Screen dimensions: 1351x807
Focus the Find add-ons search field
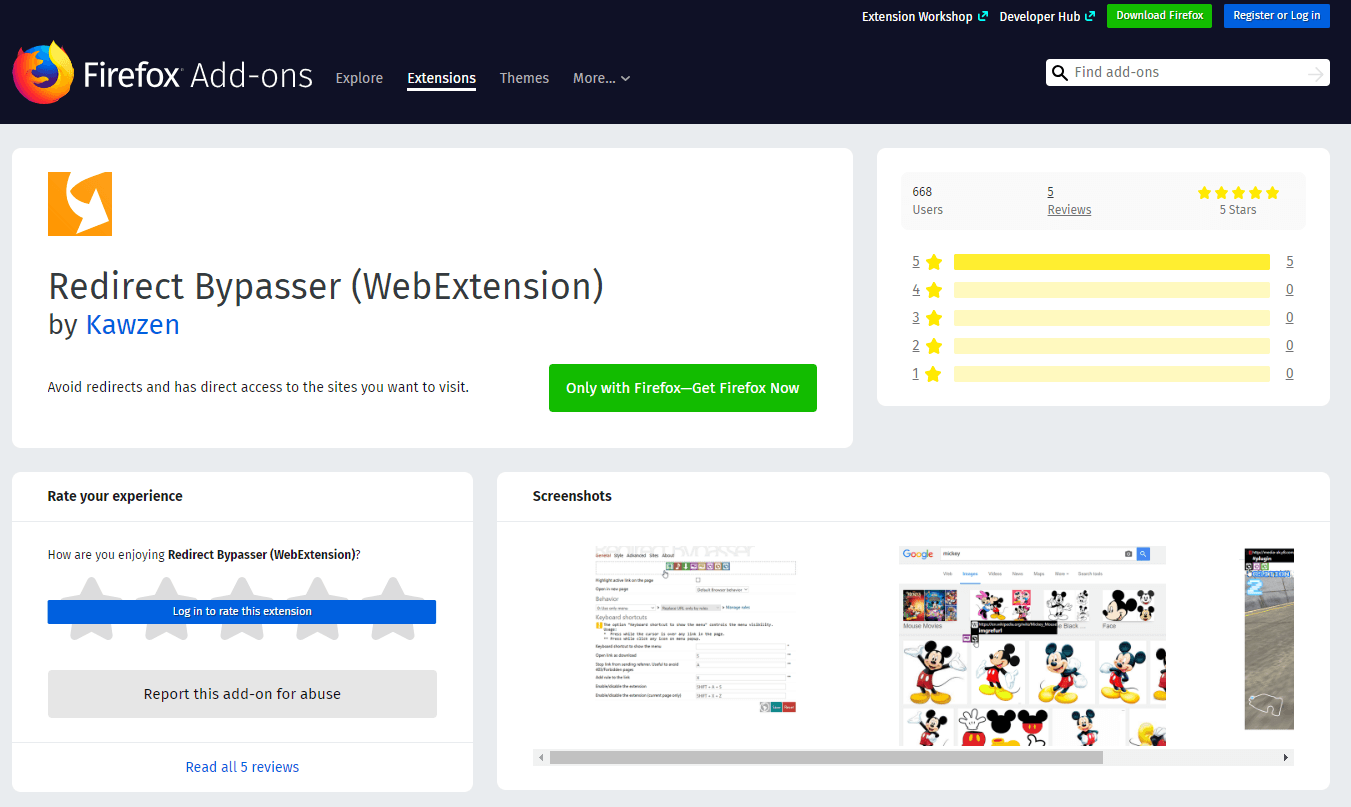pyautogui.click(x=1186, y=73)
